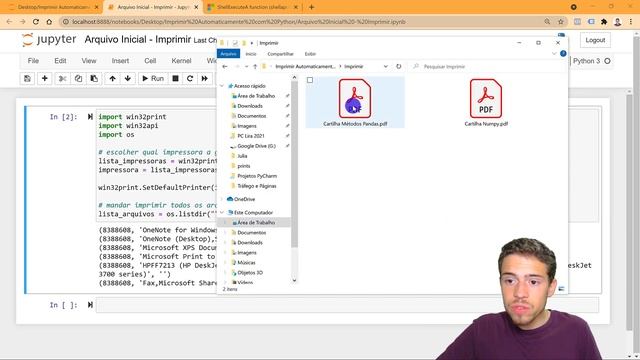The width and height of the screenshot is (640, 360).
Task: Click the Run button
Action: [x=153, y=78]
